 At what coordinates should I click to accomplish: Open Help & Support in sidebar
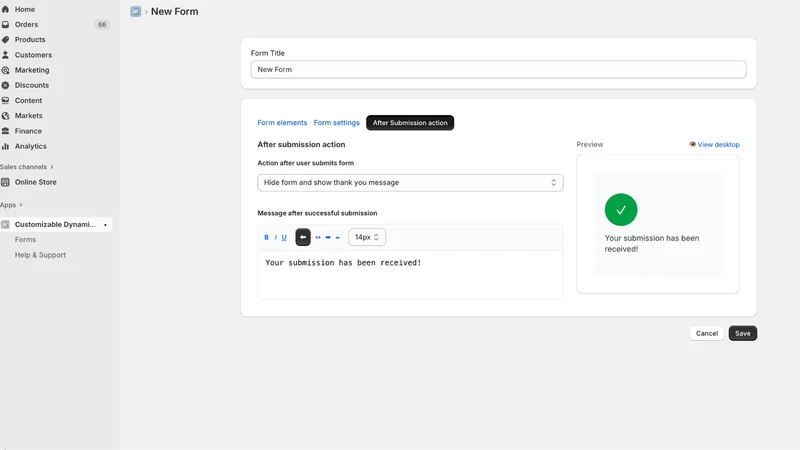click(x=40, y=255)
